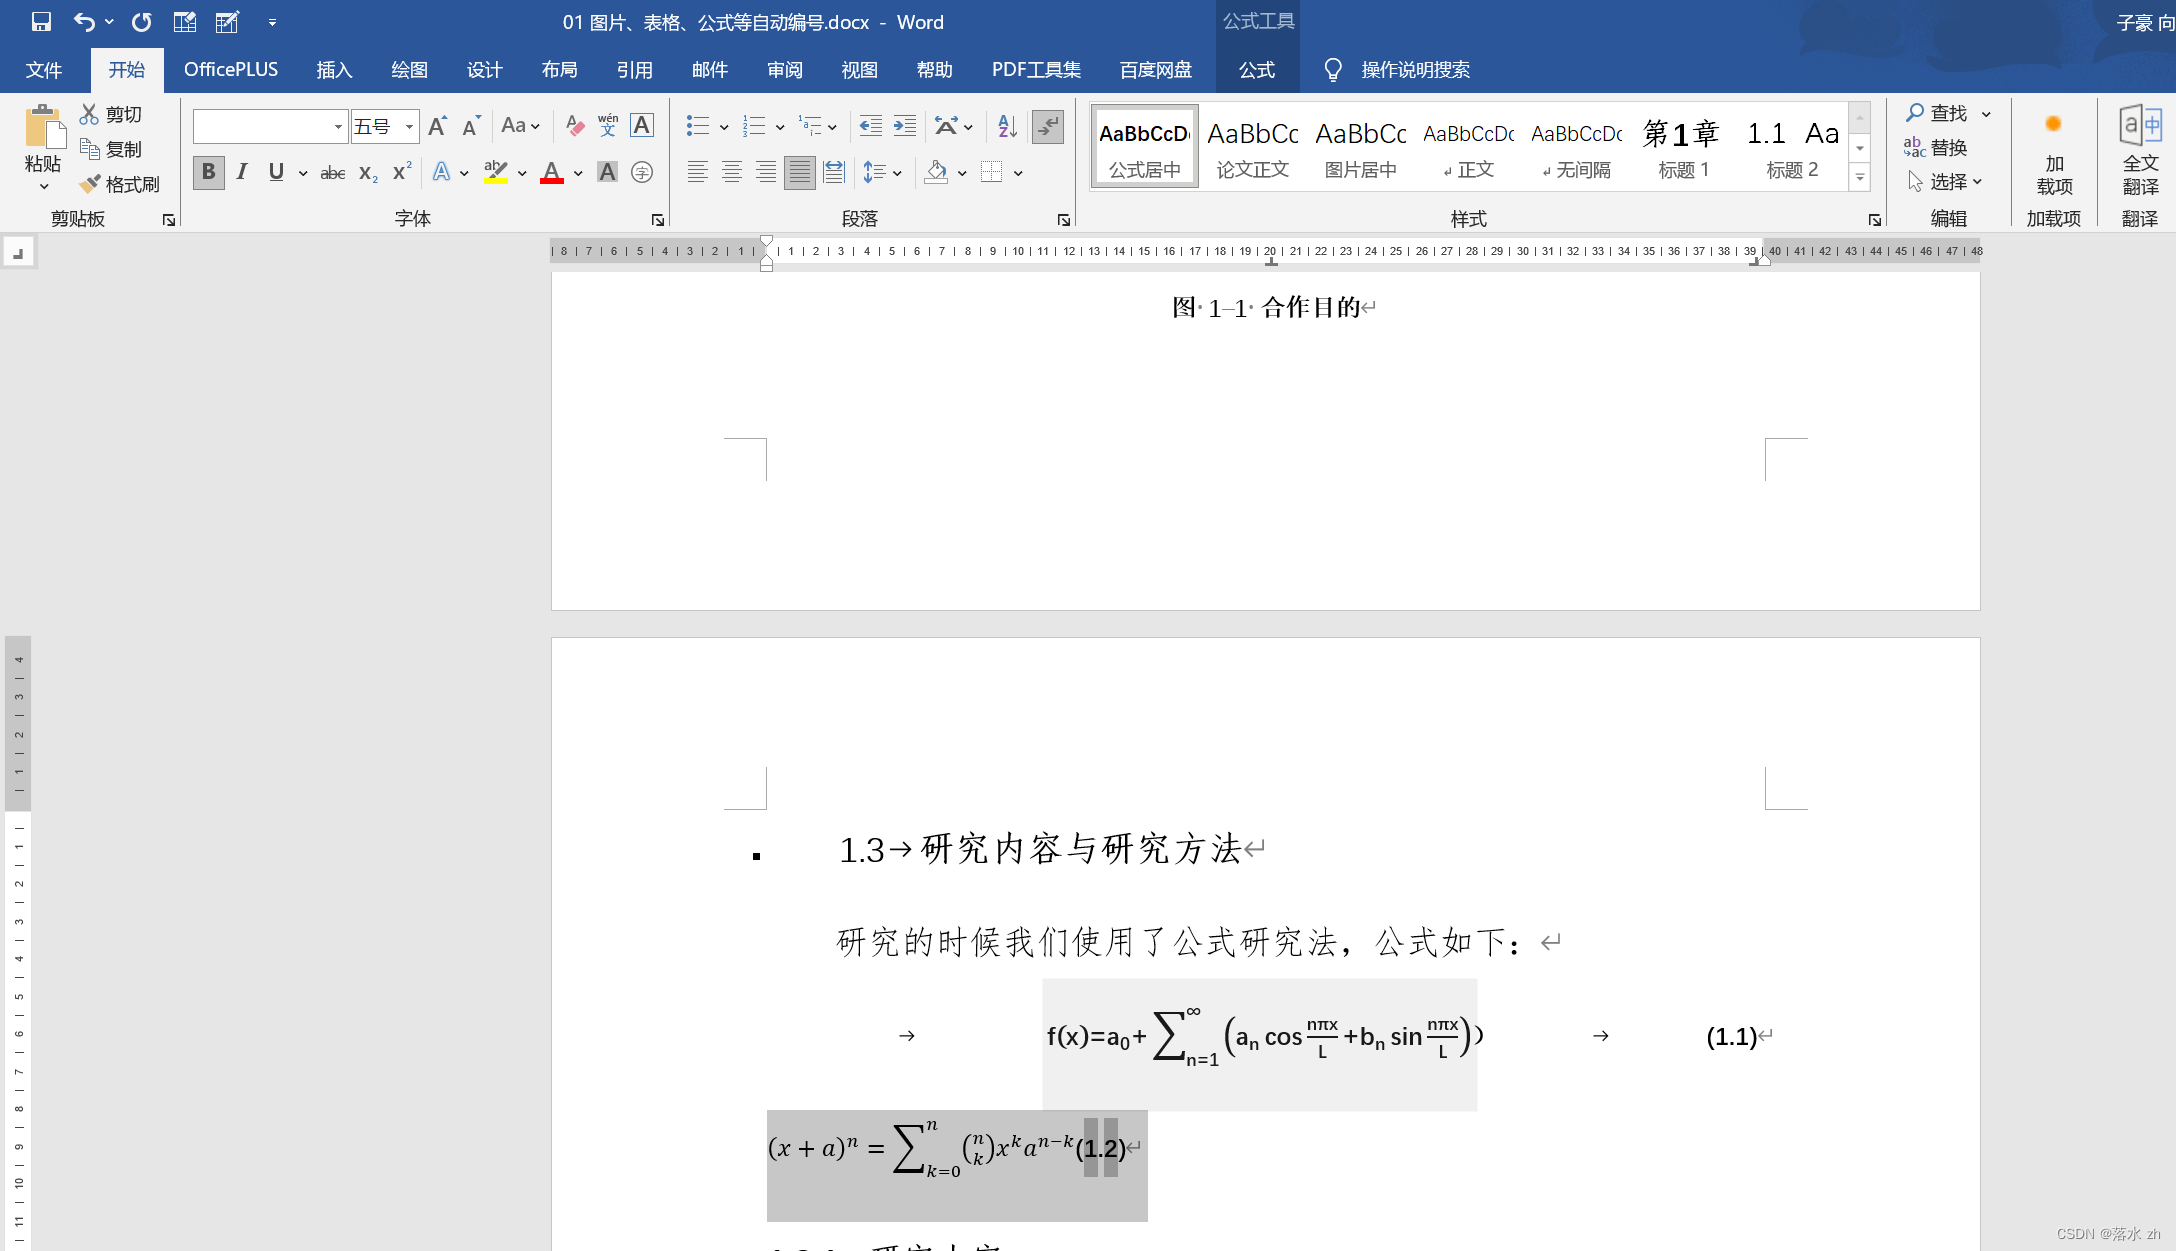Open phonetic guide wén icon
This screenshot has width=2176, height=1251.
pos(608,126)
